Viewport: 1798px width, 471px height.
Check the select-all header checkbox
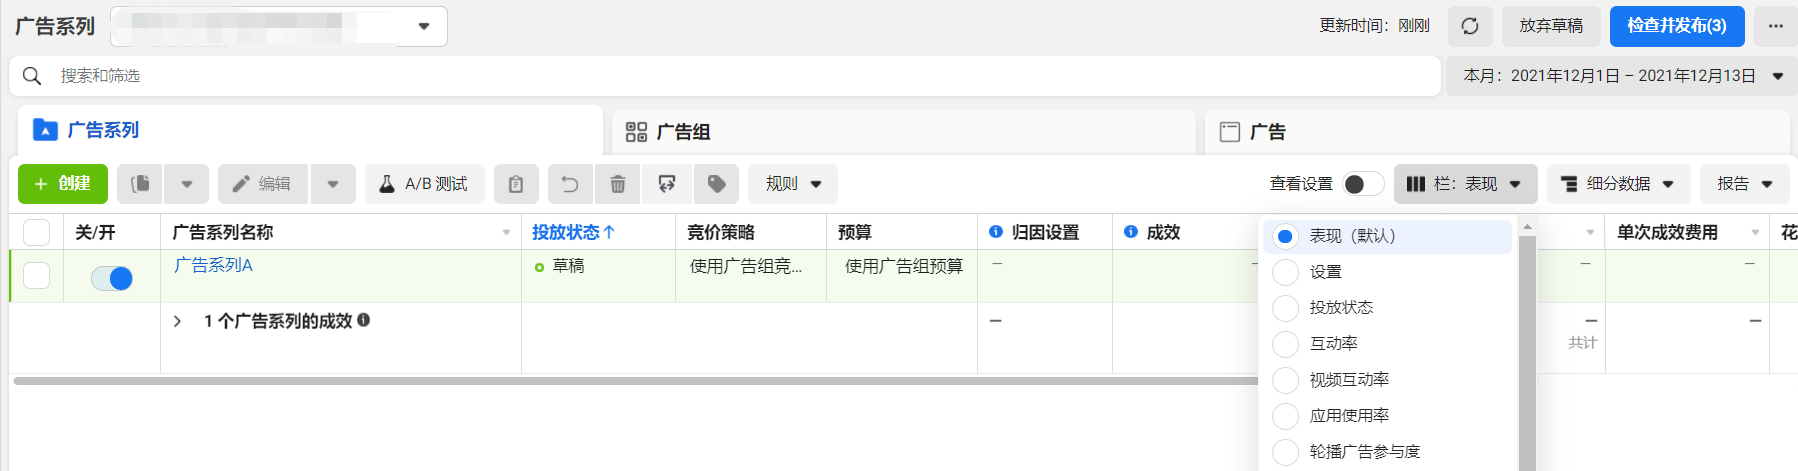[36, 232]
